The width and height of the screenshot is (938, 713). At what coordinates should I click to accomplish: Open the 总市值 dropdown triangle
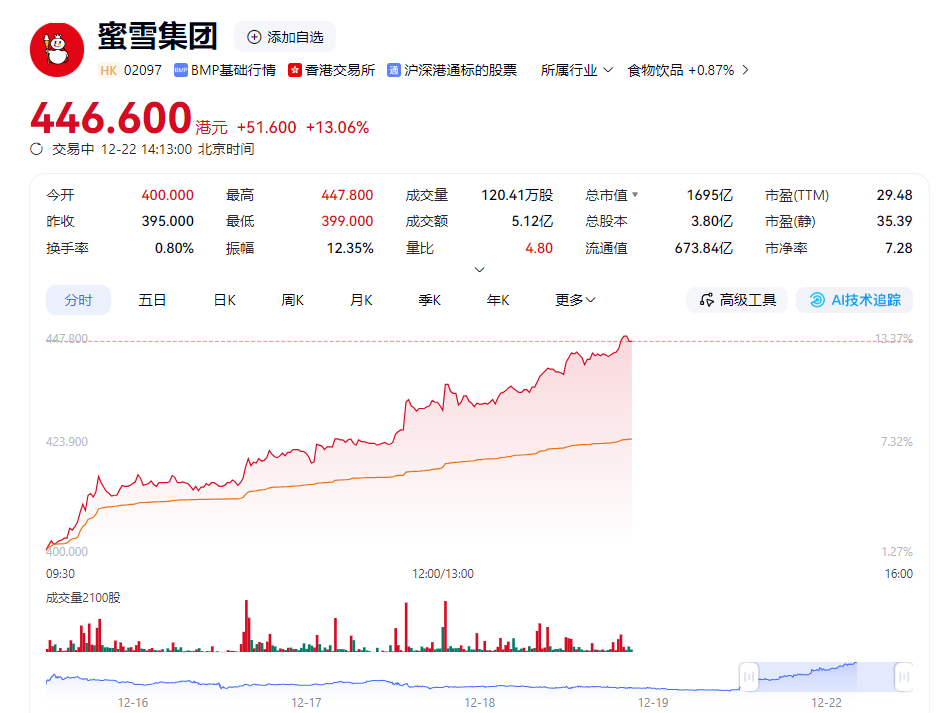point(635,194)
